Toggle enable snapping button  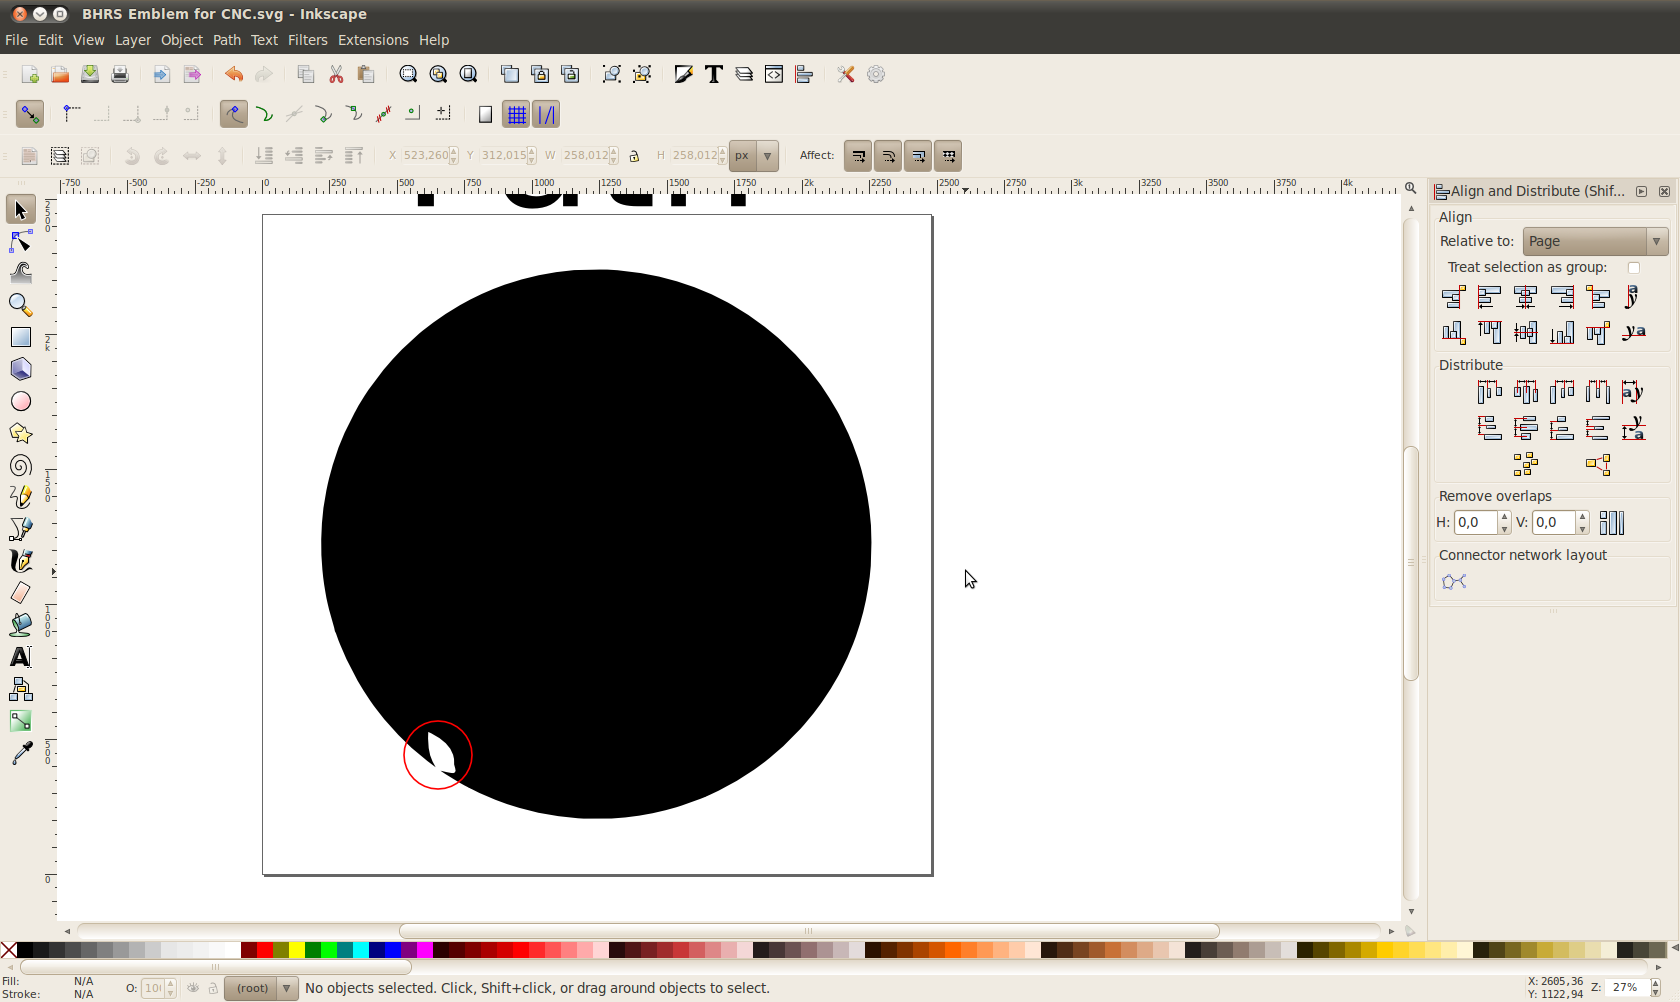(30, 114)
